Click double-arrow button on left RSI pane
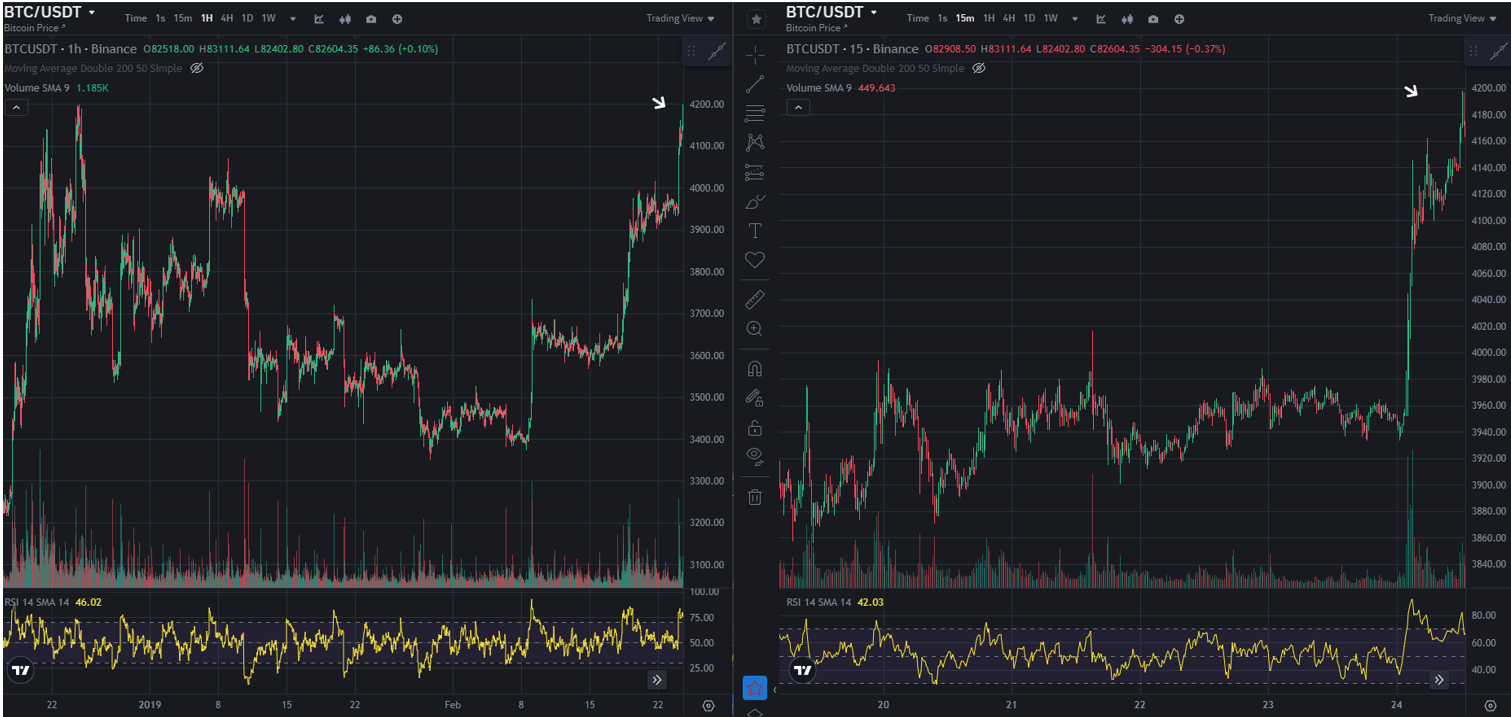 [x=657, y=680]
